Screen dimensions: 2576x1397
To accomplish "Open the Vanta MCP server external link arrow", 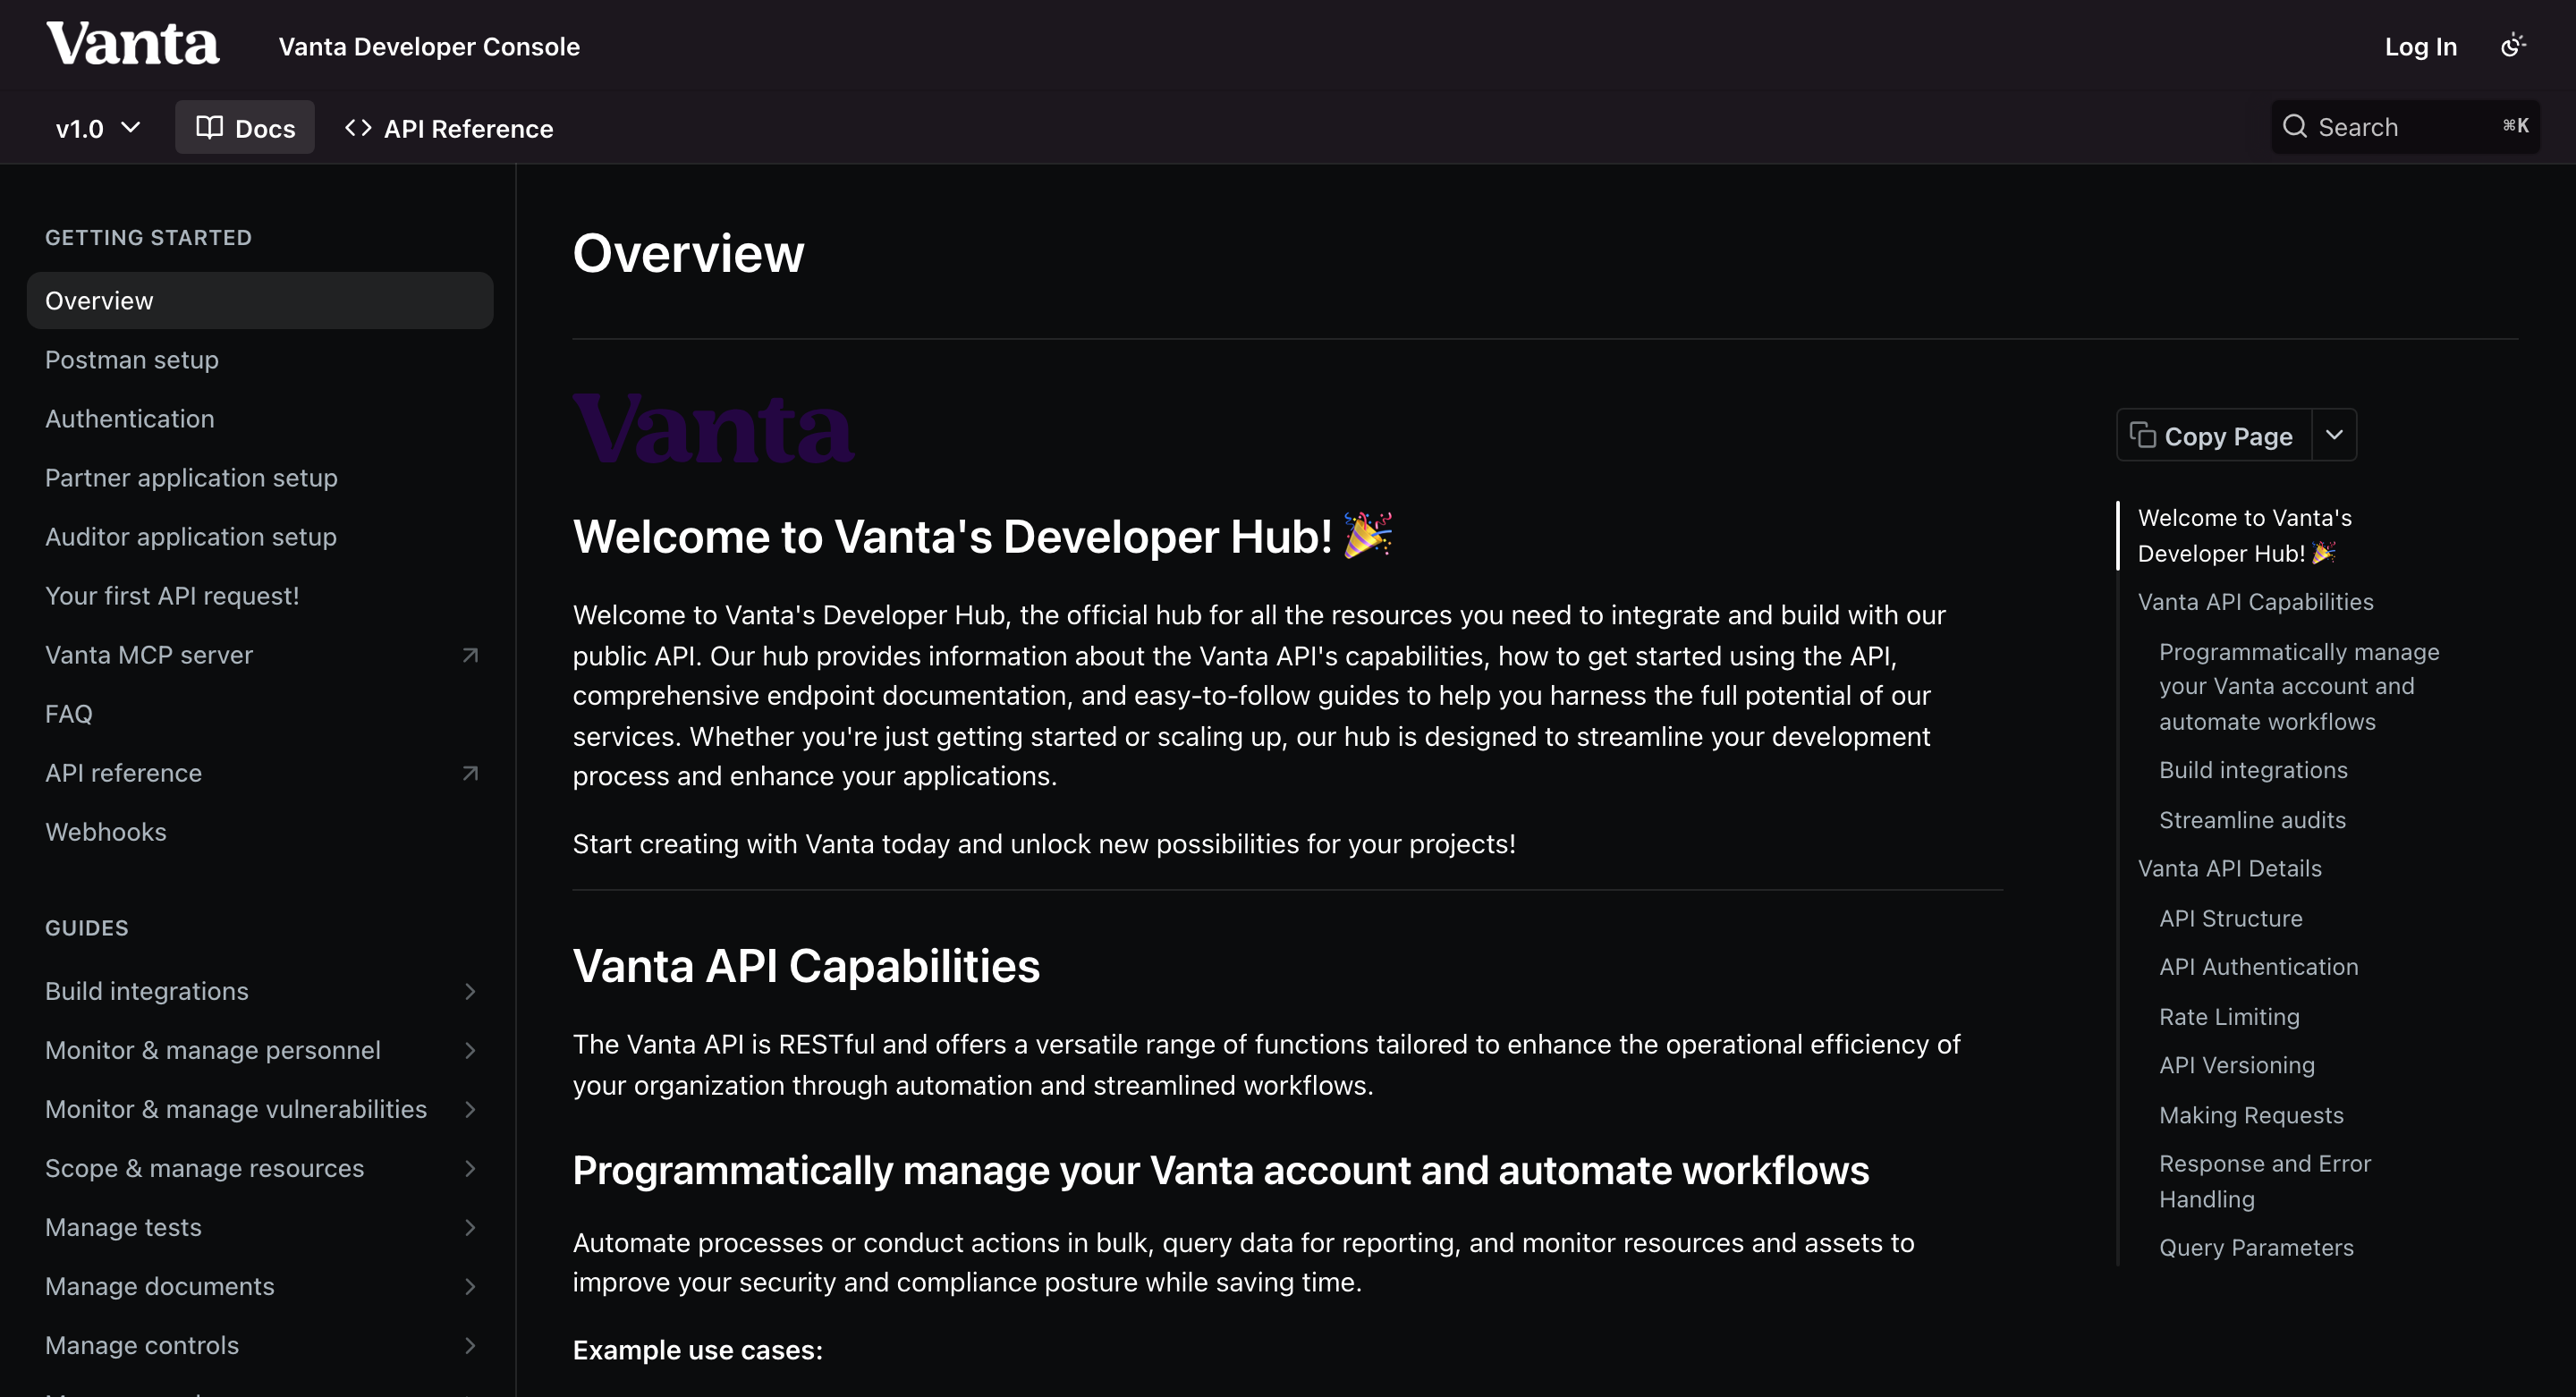I will [x=470, y=655].
